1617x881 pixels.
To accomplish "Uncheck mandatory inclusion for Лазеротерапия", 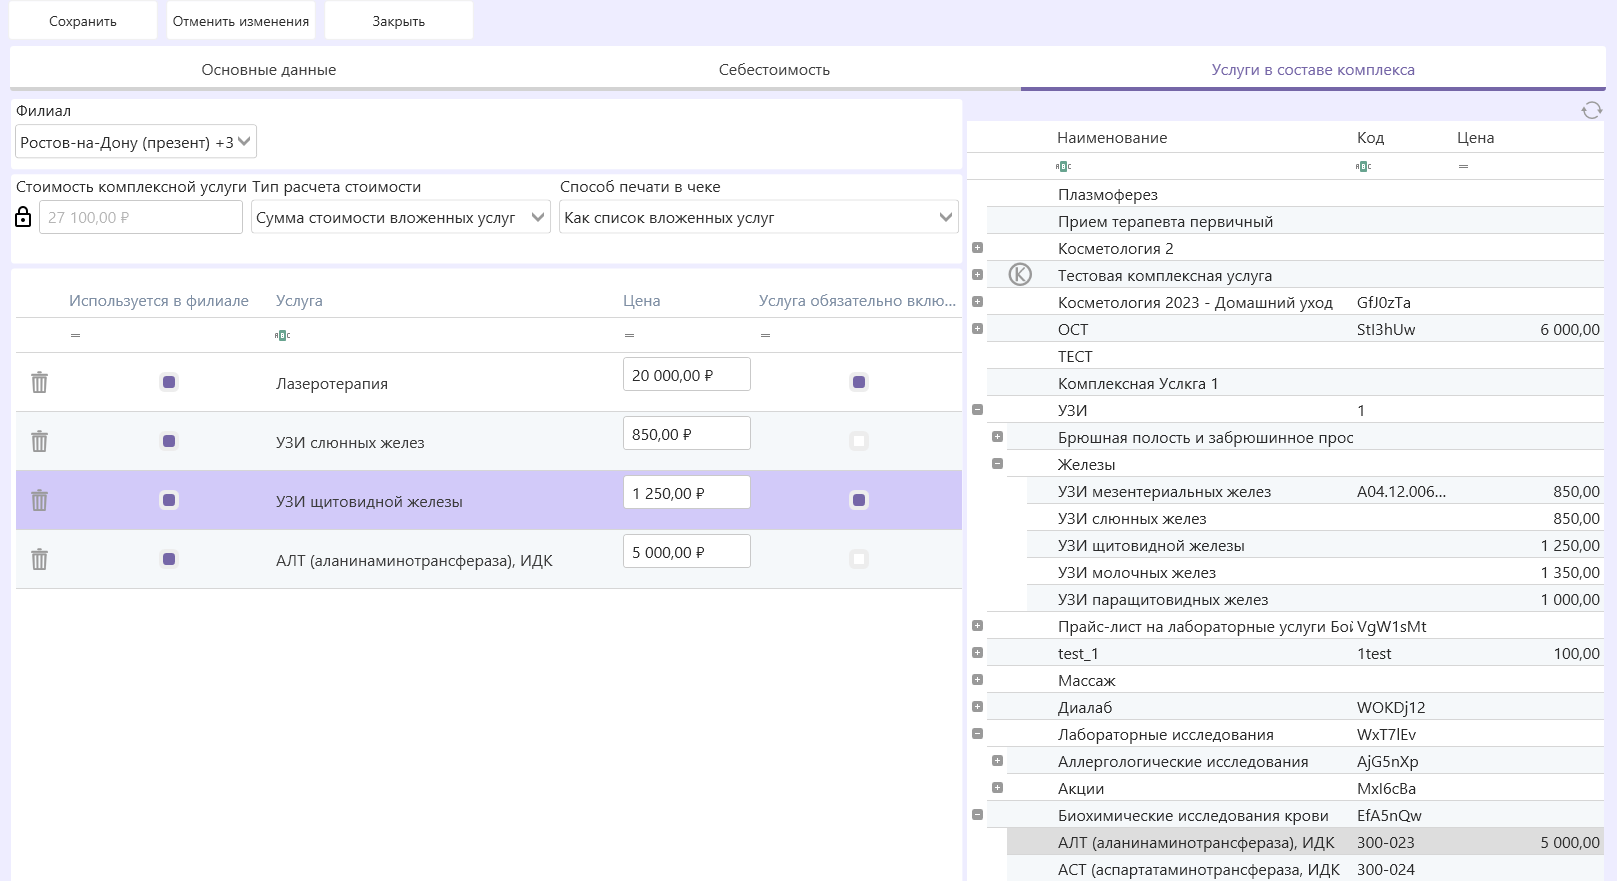I will [x=859, y=382].
